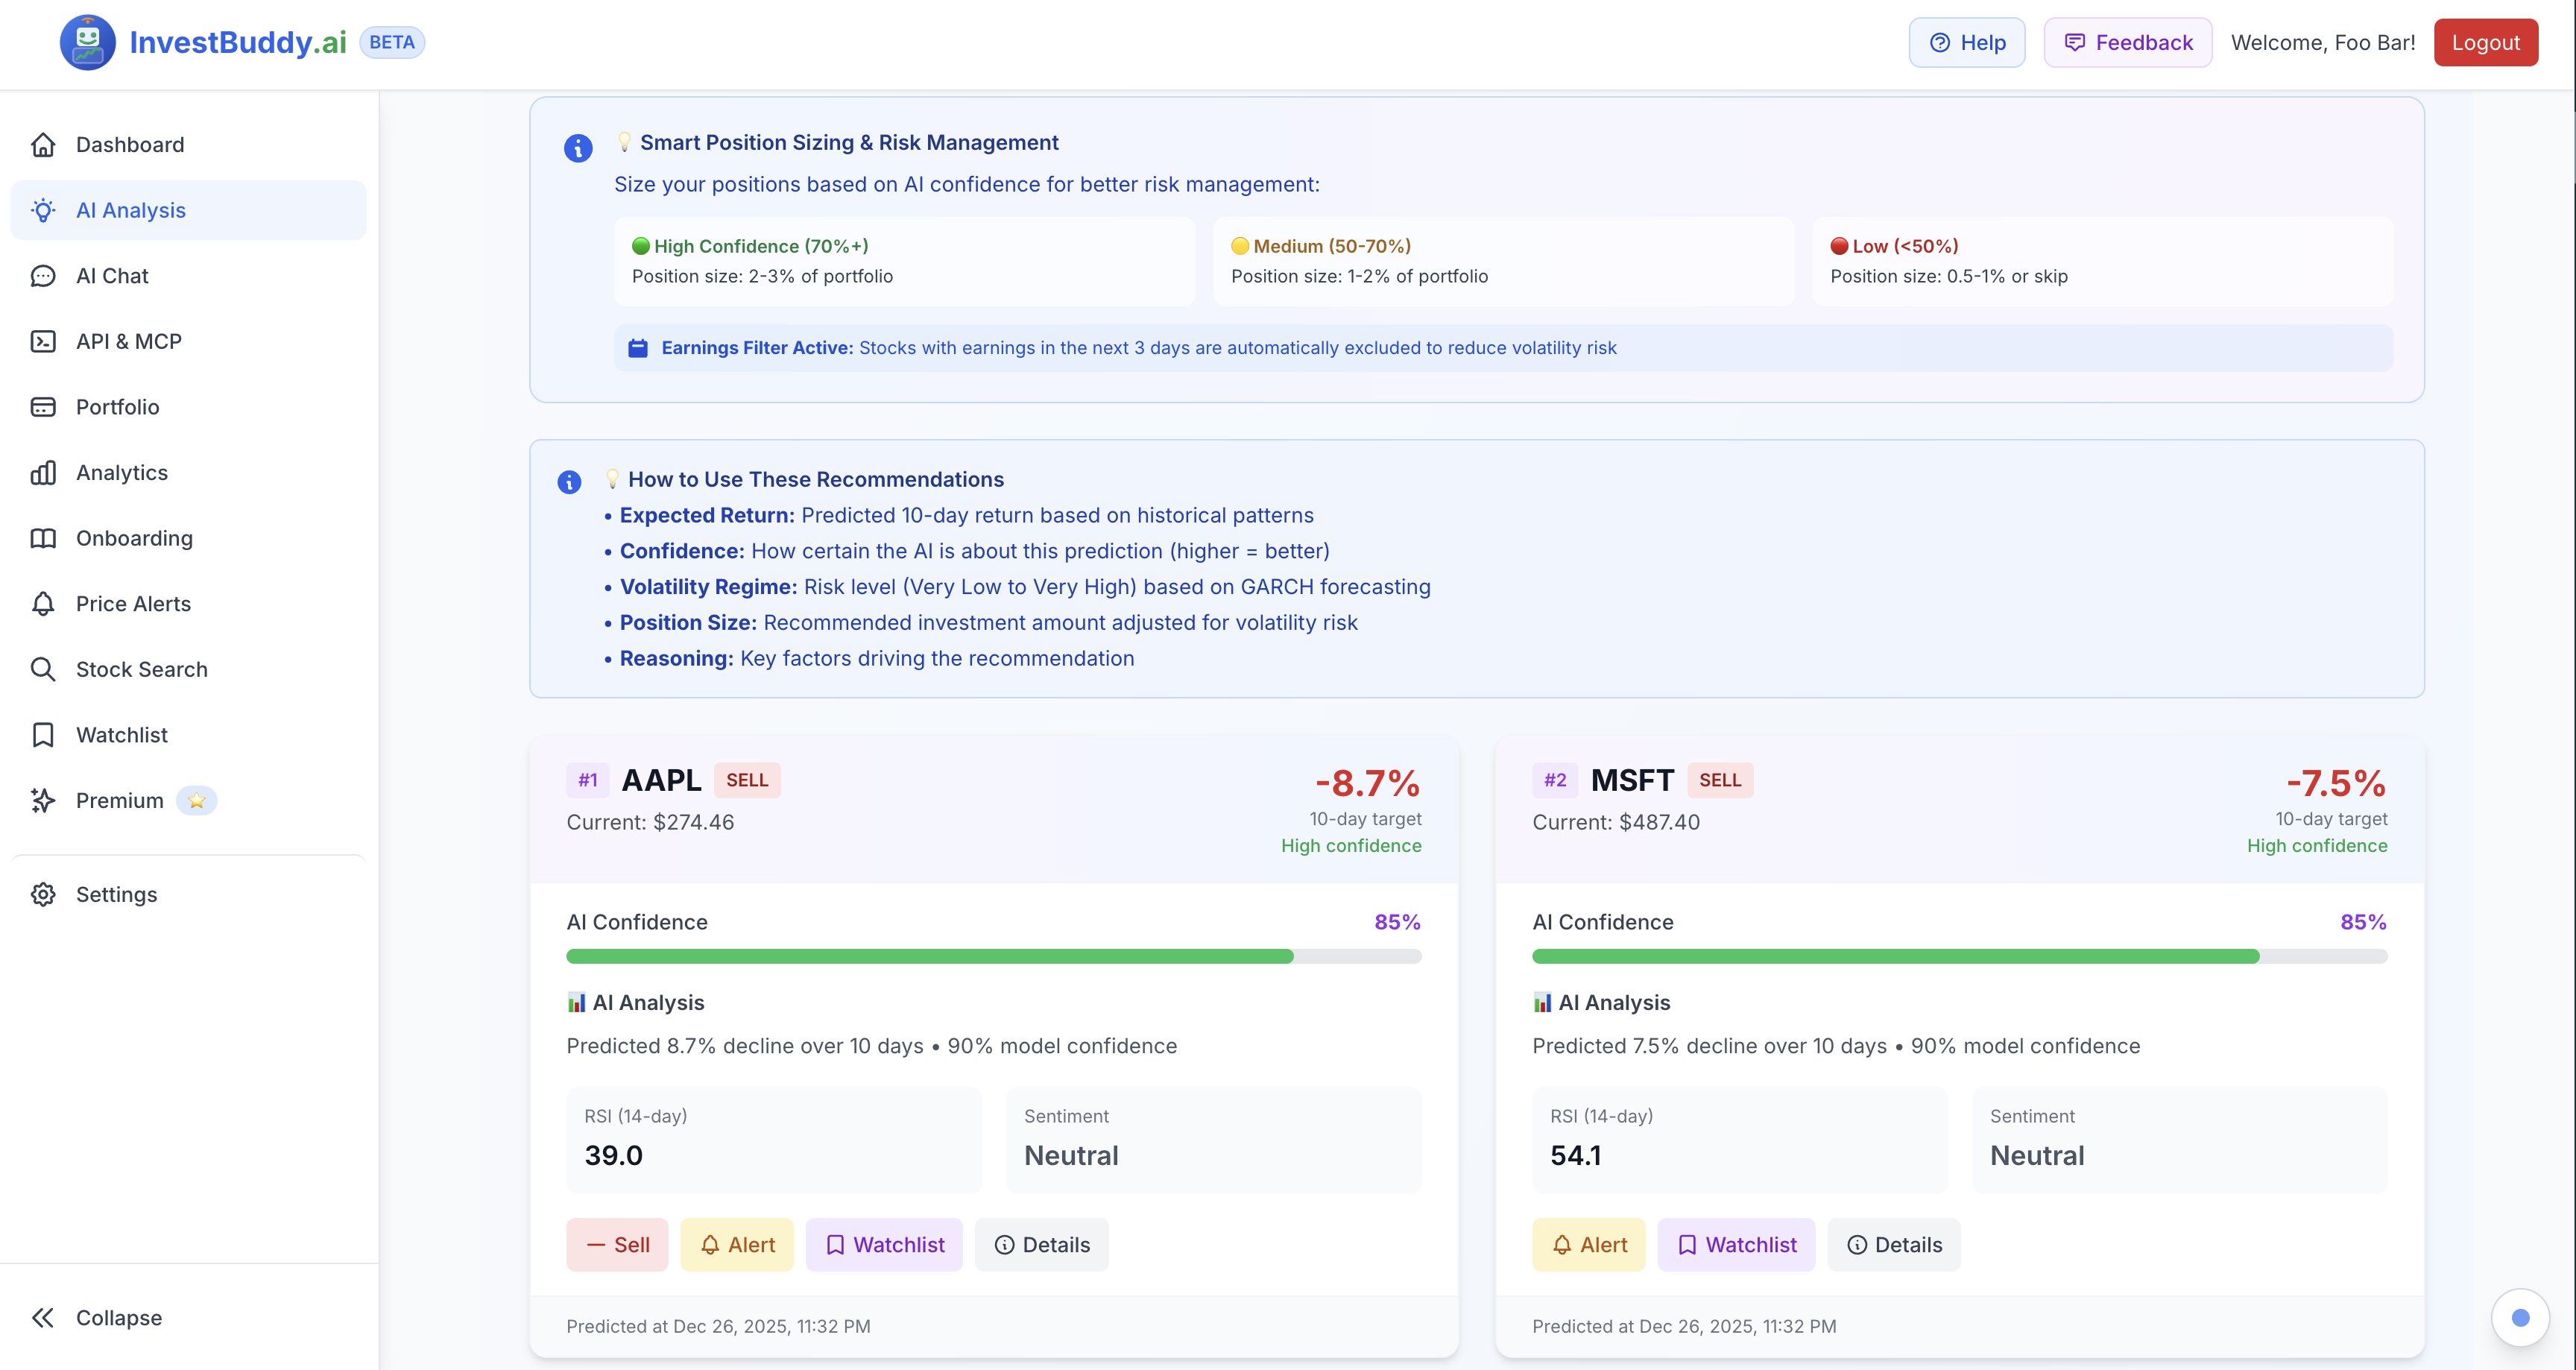View Details on the MSFT card
This screenshot has width=2576, height=1370.
click(1893, 1244)
